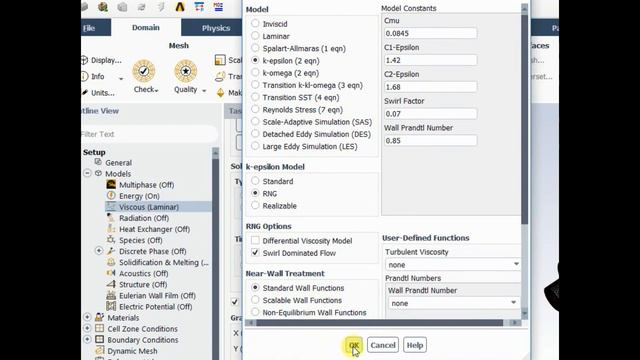Switch to the Physics ribbon tab
This screenshot has height=360, width=640.
point(216,28)
